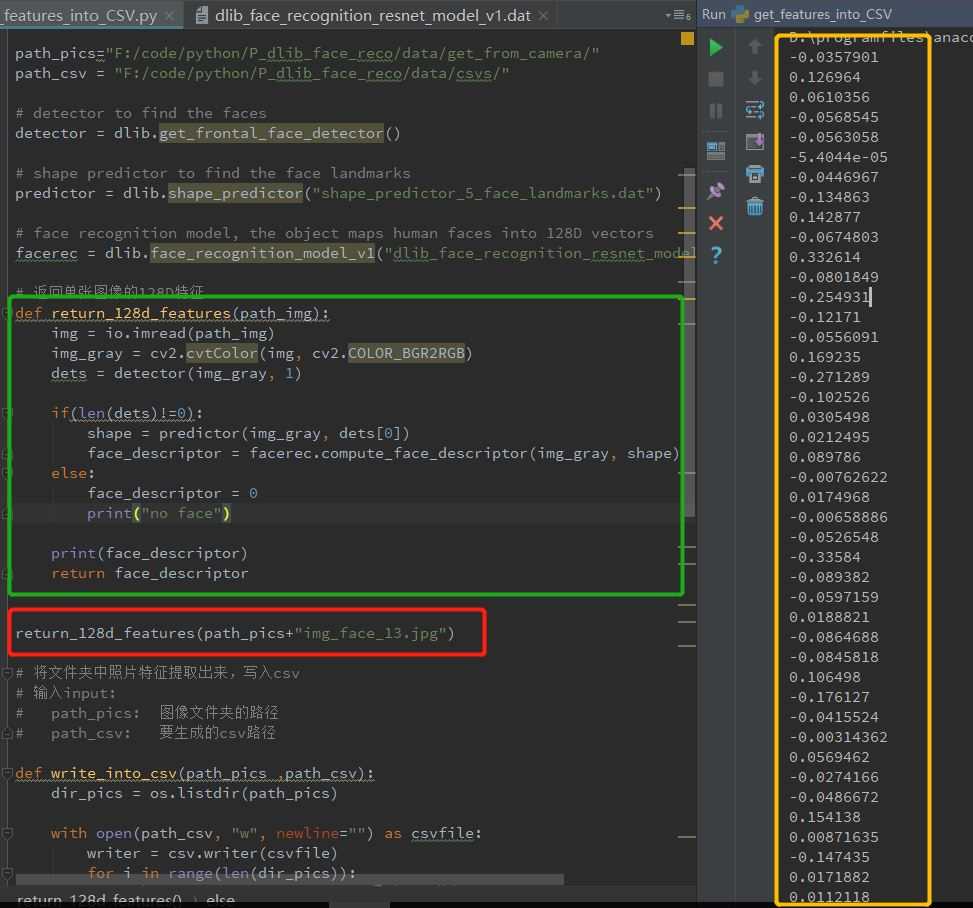Viewport: 973px width, 908px height.
Task: Click console output value -0.00762622
Action: coord(838,477)
